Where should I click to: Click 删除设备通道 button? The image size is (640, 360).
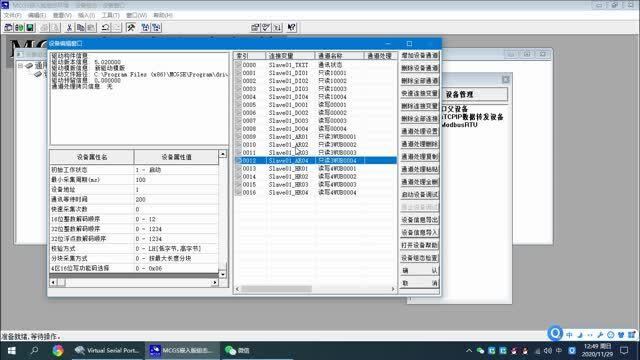tap(420, 68)
